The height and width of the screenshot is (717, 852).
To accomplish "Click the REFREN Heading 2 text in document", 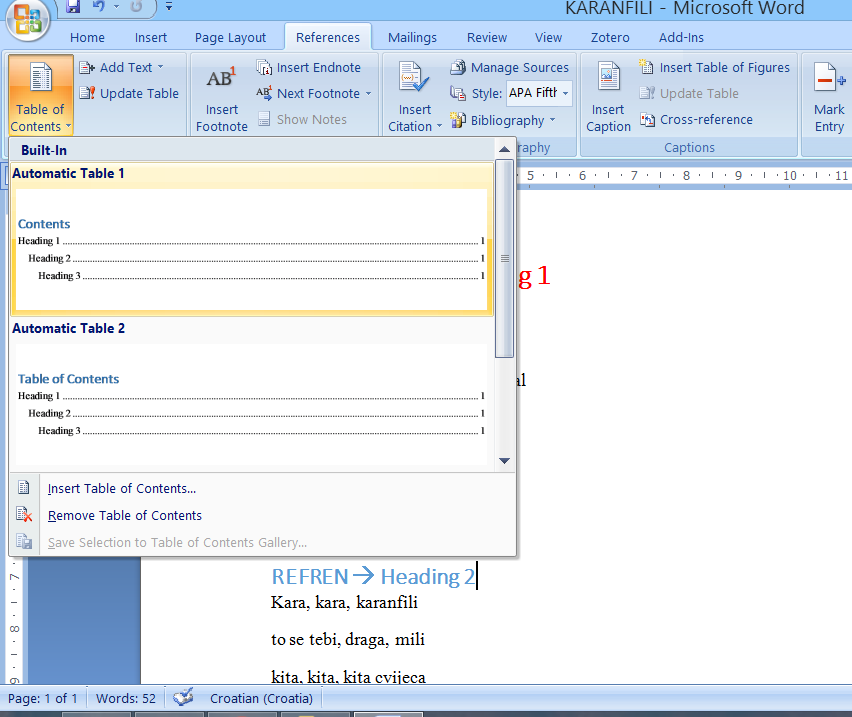I will 373,576.
